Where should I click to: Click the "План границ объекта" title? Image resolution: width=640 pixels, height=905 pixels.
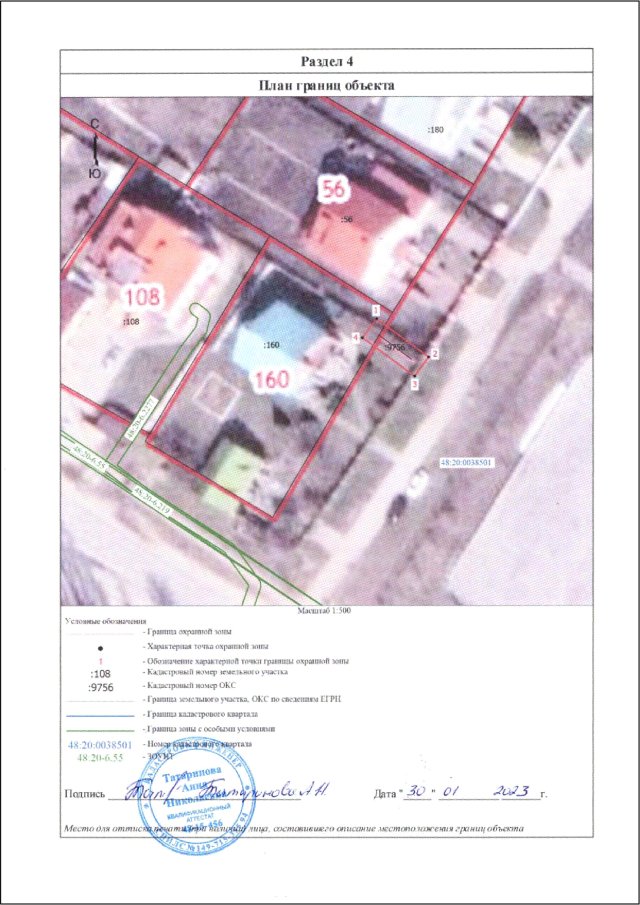coord(321,86)
